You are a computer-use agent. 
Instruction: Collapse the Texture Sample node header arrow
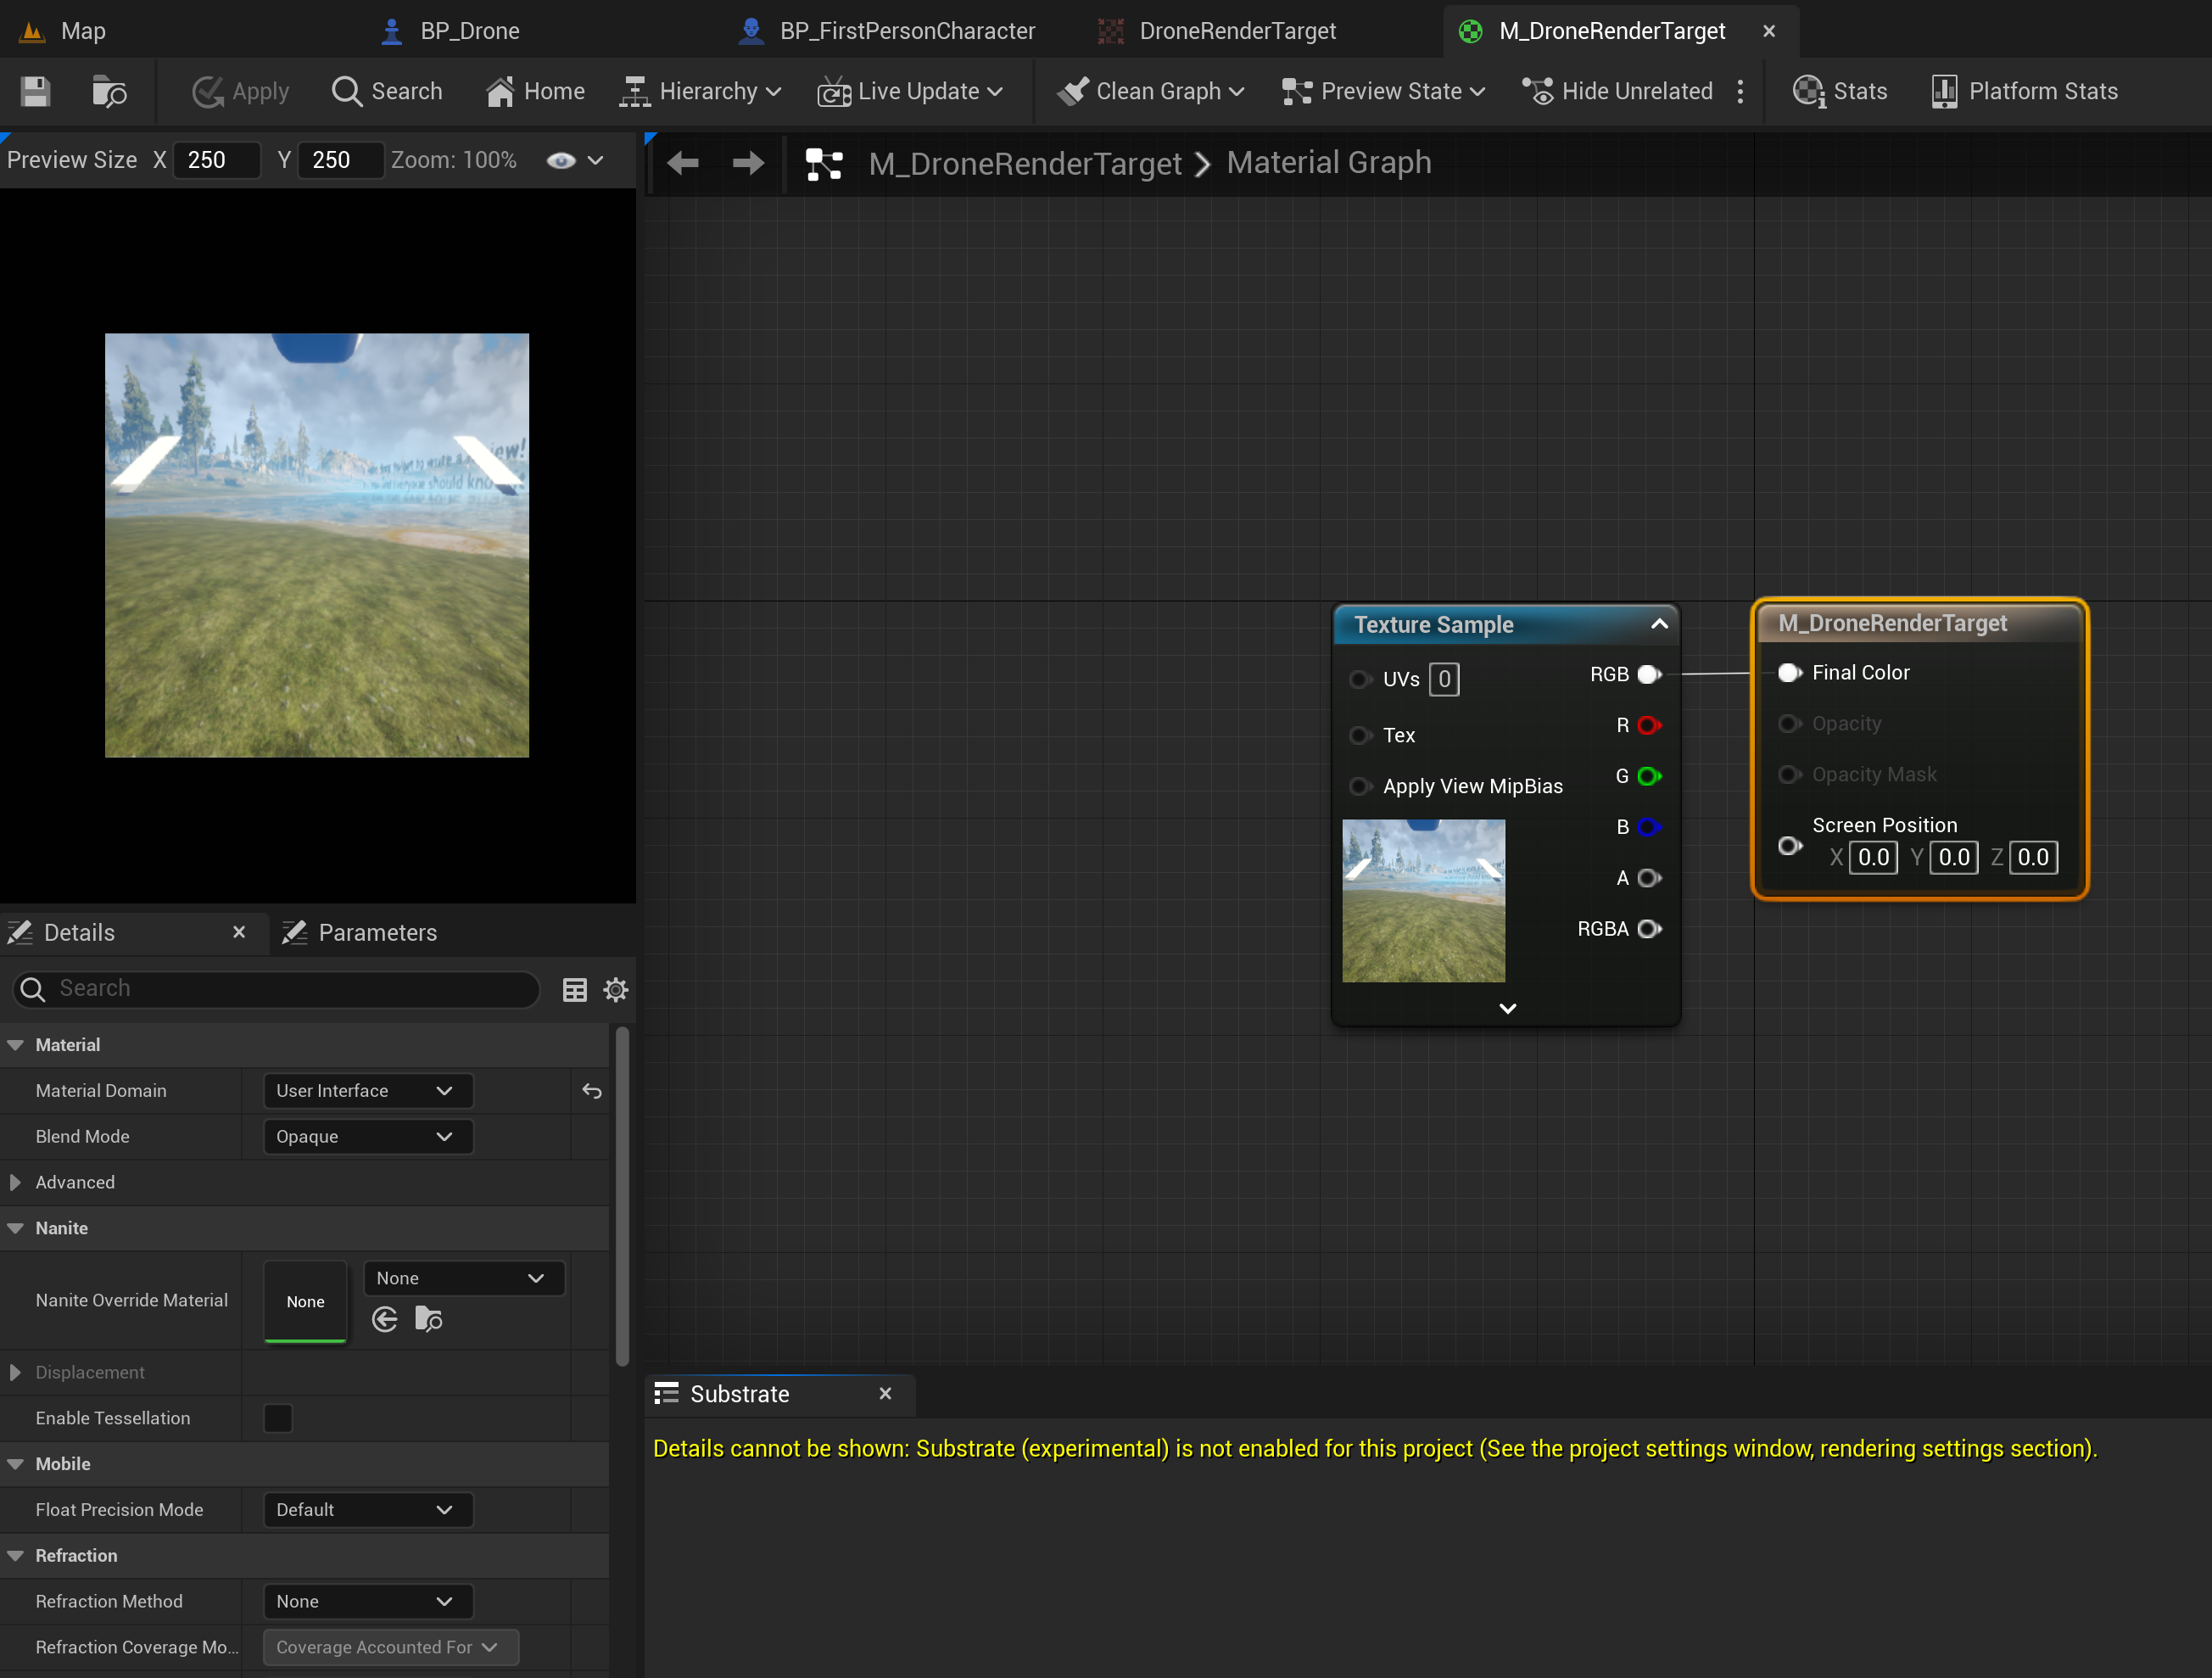1660,624
